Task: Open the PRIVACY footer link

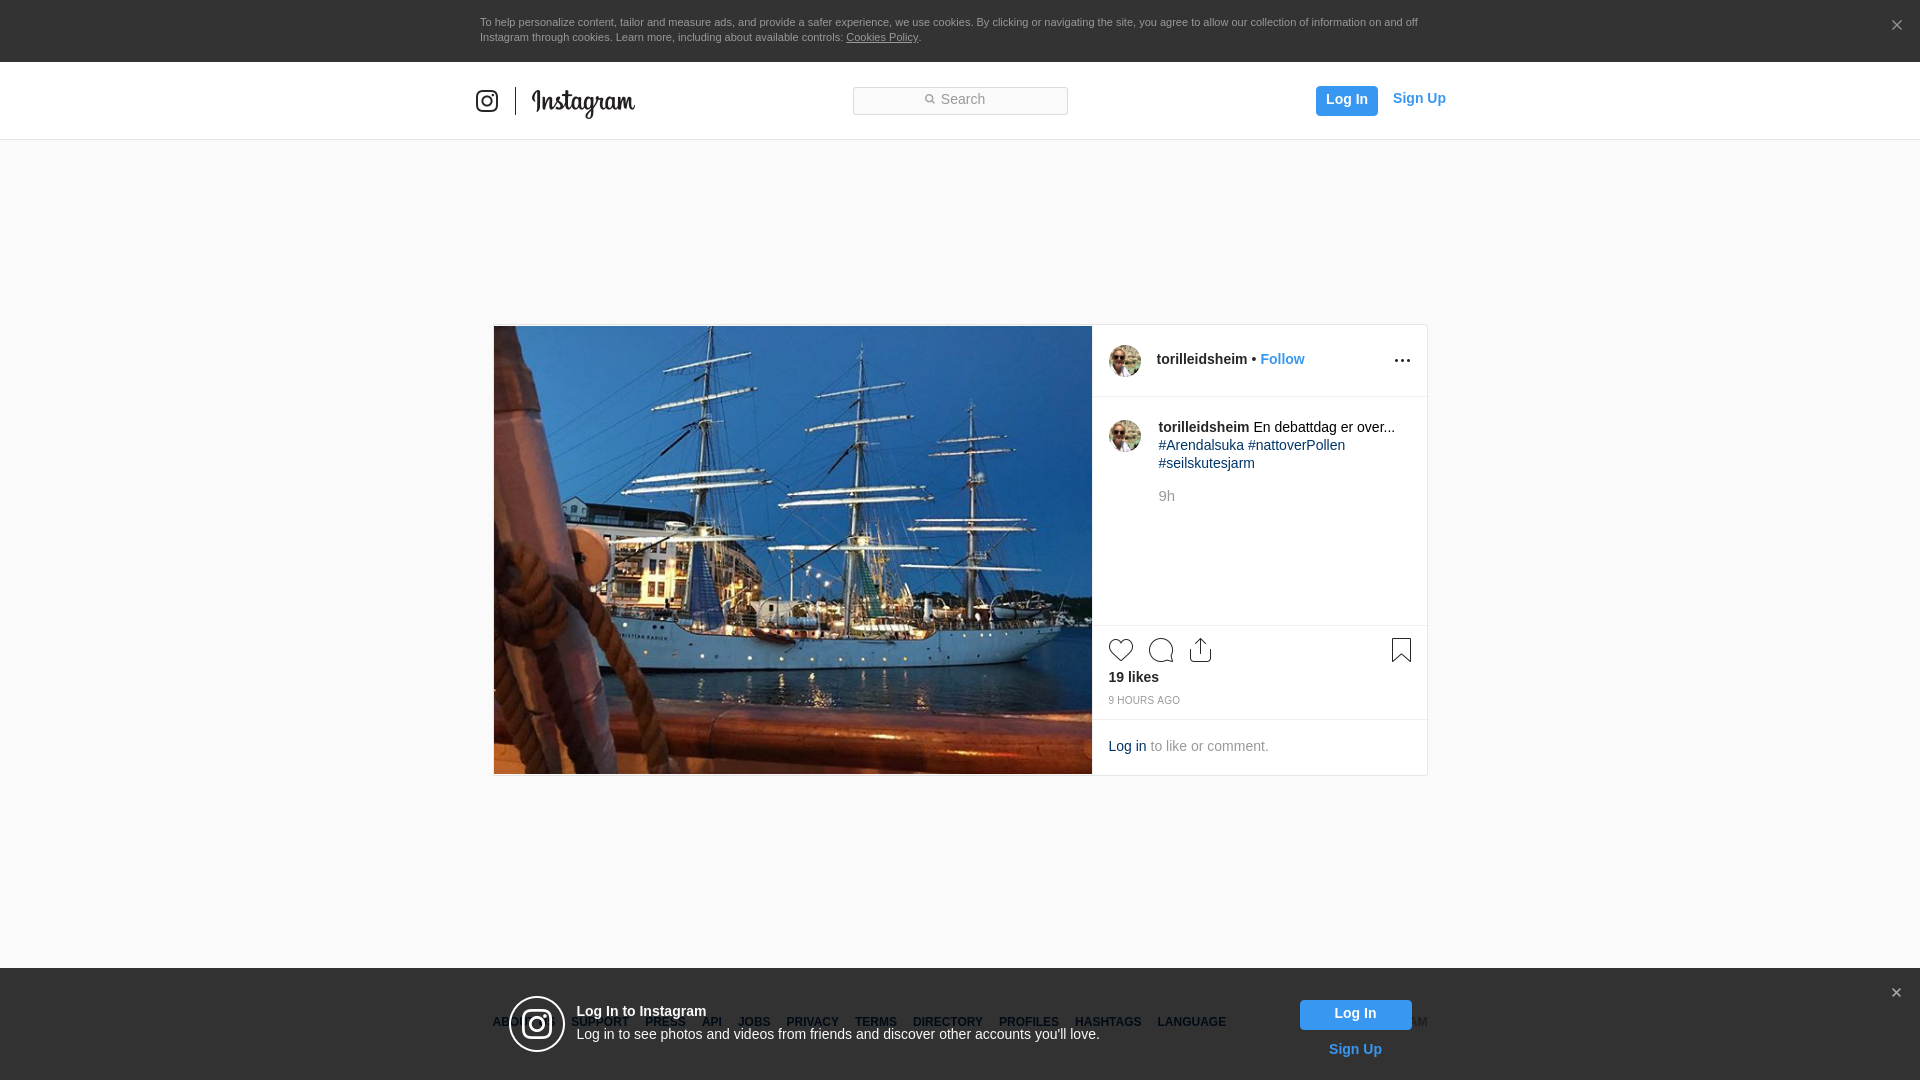Action: click(x=812, y=1022)
